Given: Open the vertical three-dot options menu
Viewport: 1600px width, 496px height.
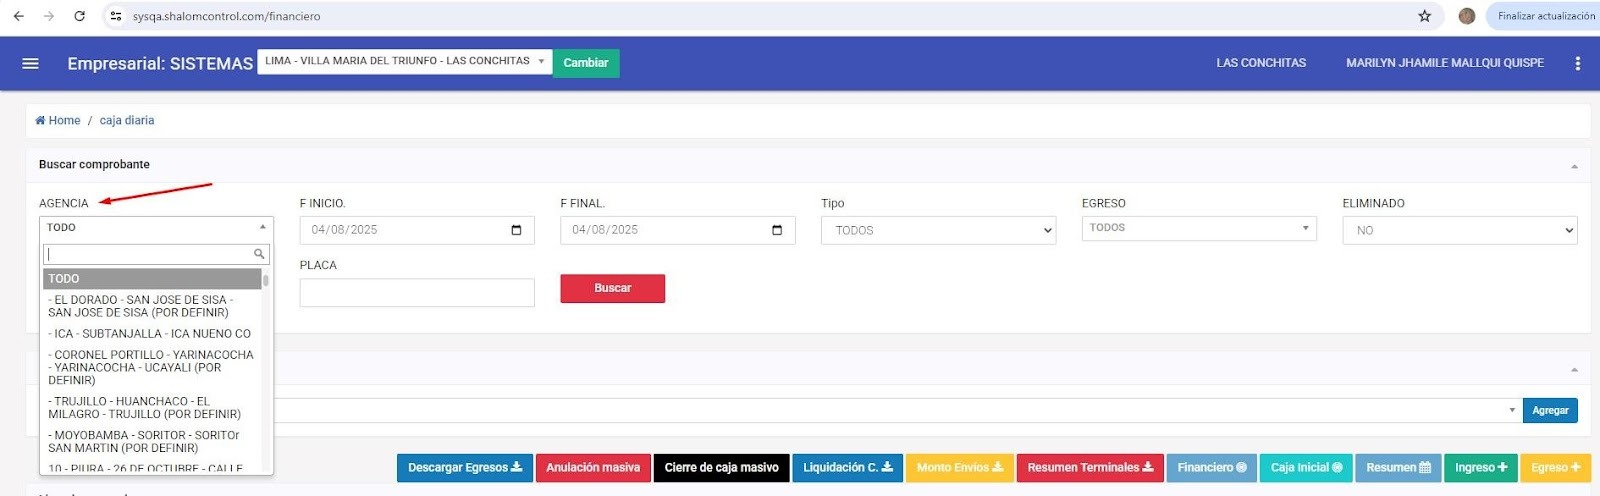Looking at the screenshot, I should point(1577,63).
